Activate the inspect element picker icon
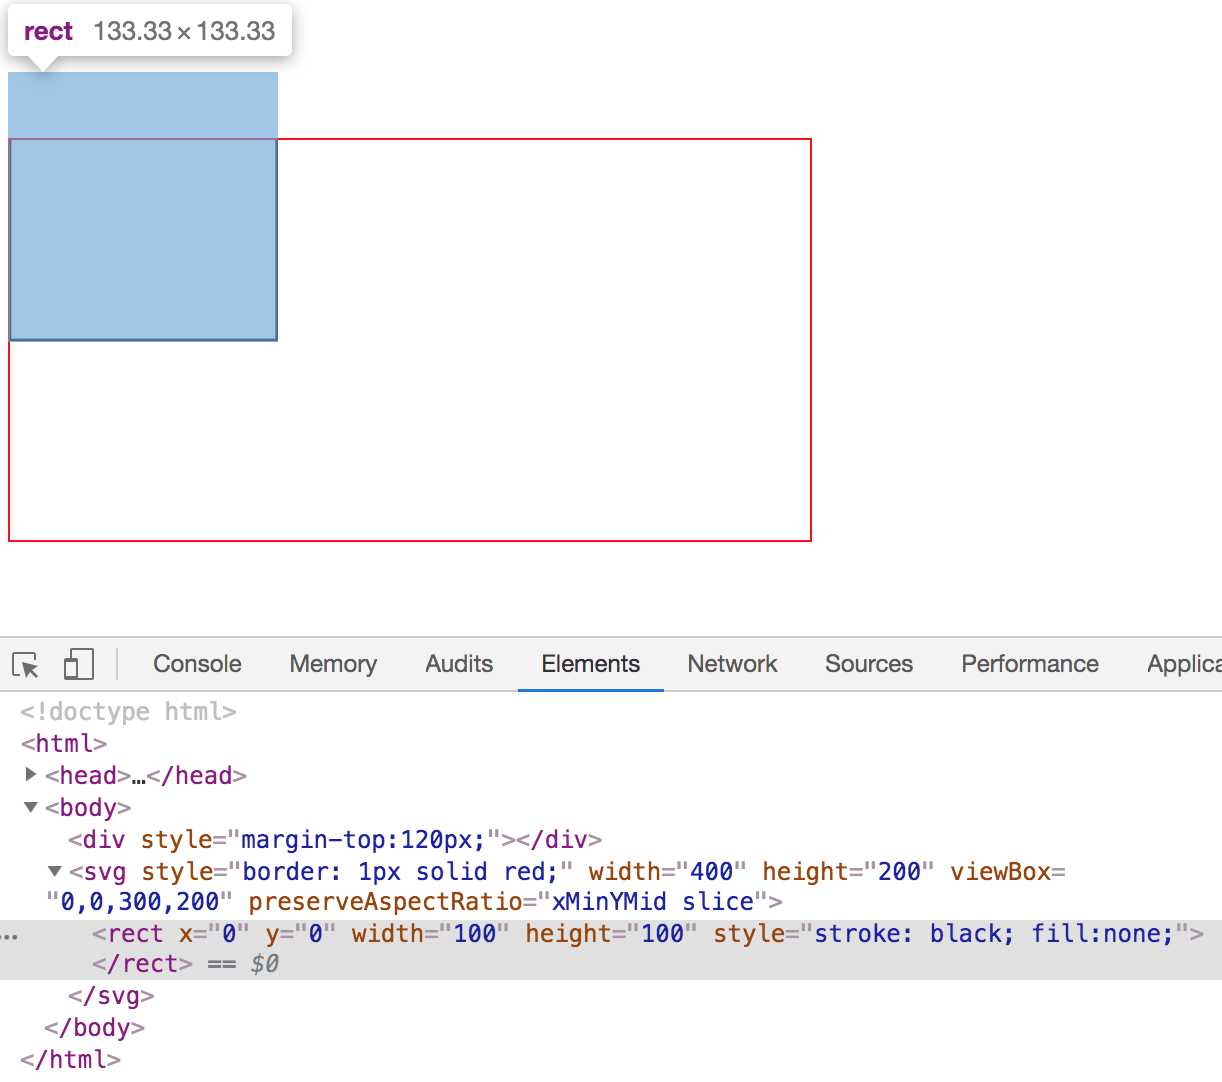This screenshot has height=1082, width=1222. [25, 665]
